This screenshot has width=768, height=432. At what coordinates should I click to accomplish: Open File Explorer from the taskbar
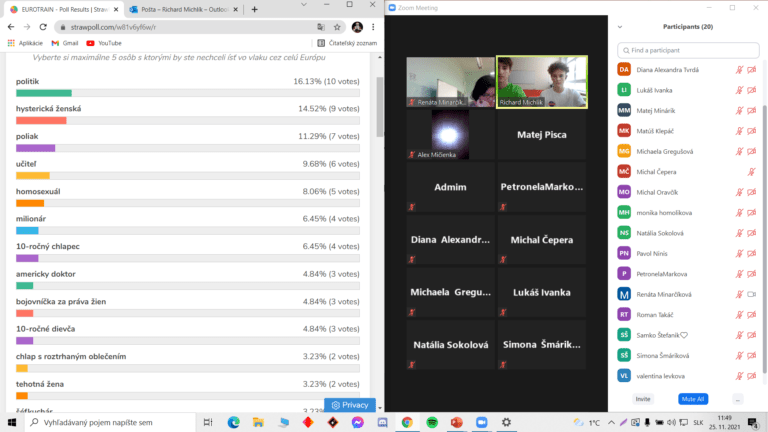point(258,422)
